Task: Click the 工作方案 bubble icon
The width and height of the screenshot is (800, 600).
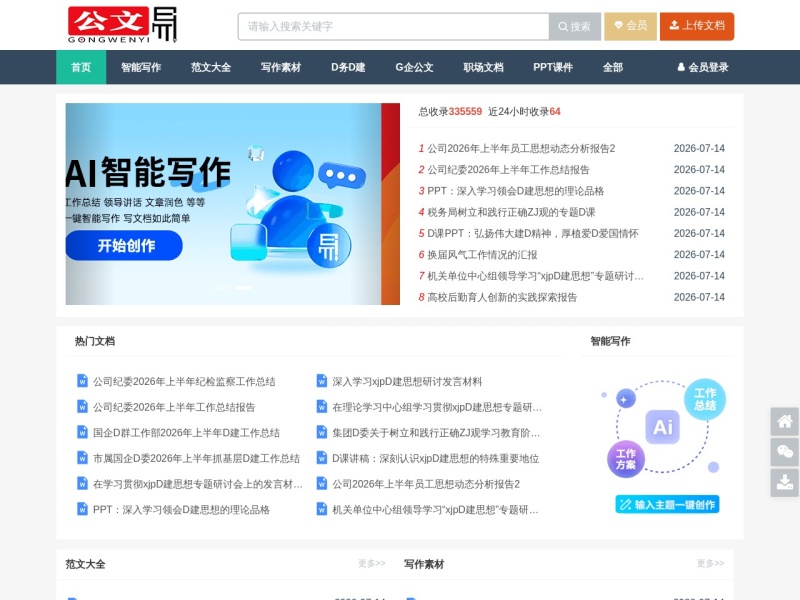Action: (x=626, y=459)
